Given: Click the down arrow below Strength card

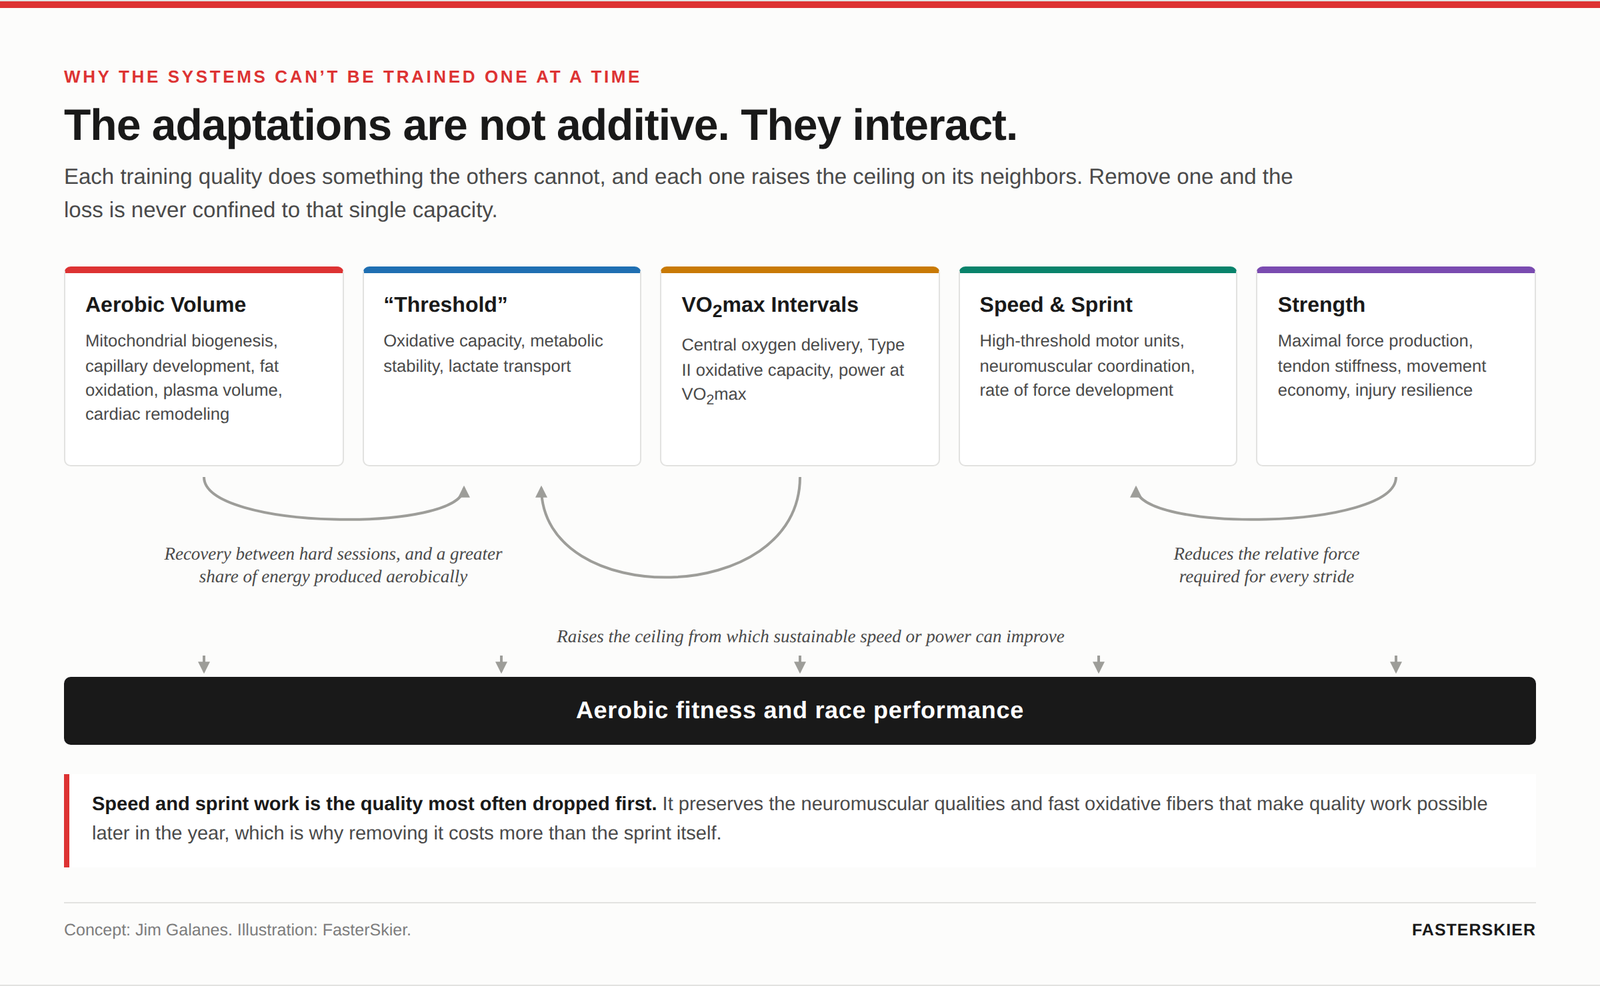Looking at the screenshot, I should tap(1396, 664).
